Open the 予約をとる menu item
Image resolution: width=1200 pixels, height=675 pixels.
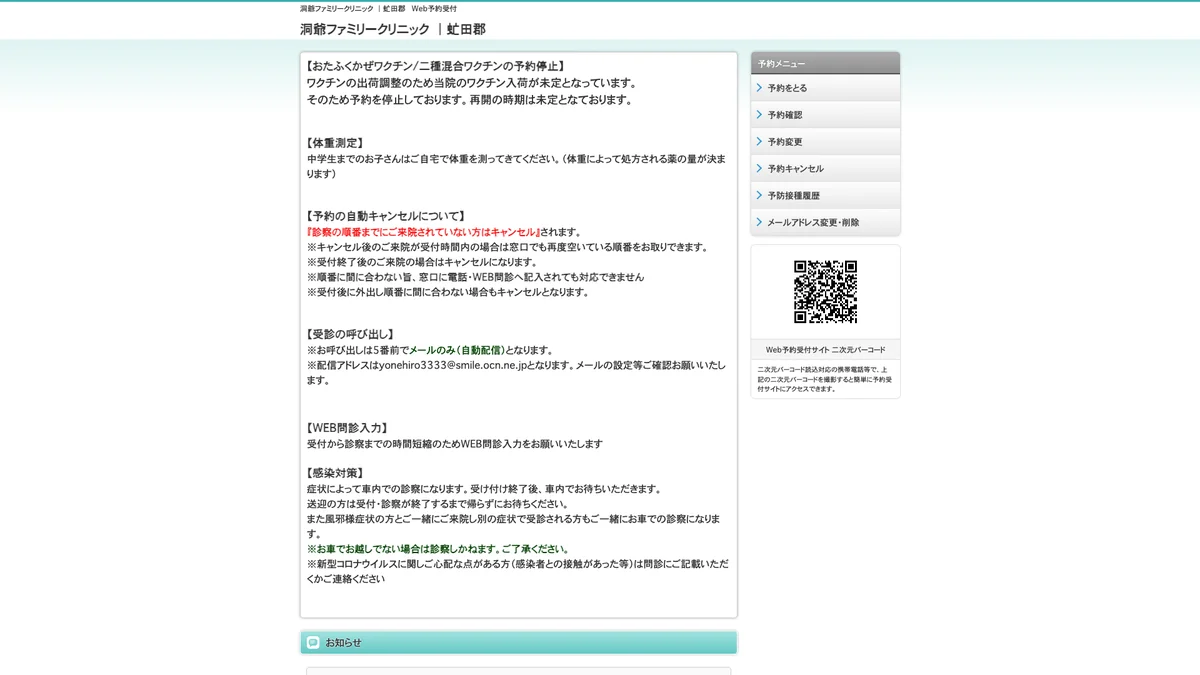(825, 88)
